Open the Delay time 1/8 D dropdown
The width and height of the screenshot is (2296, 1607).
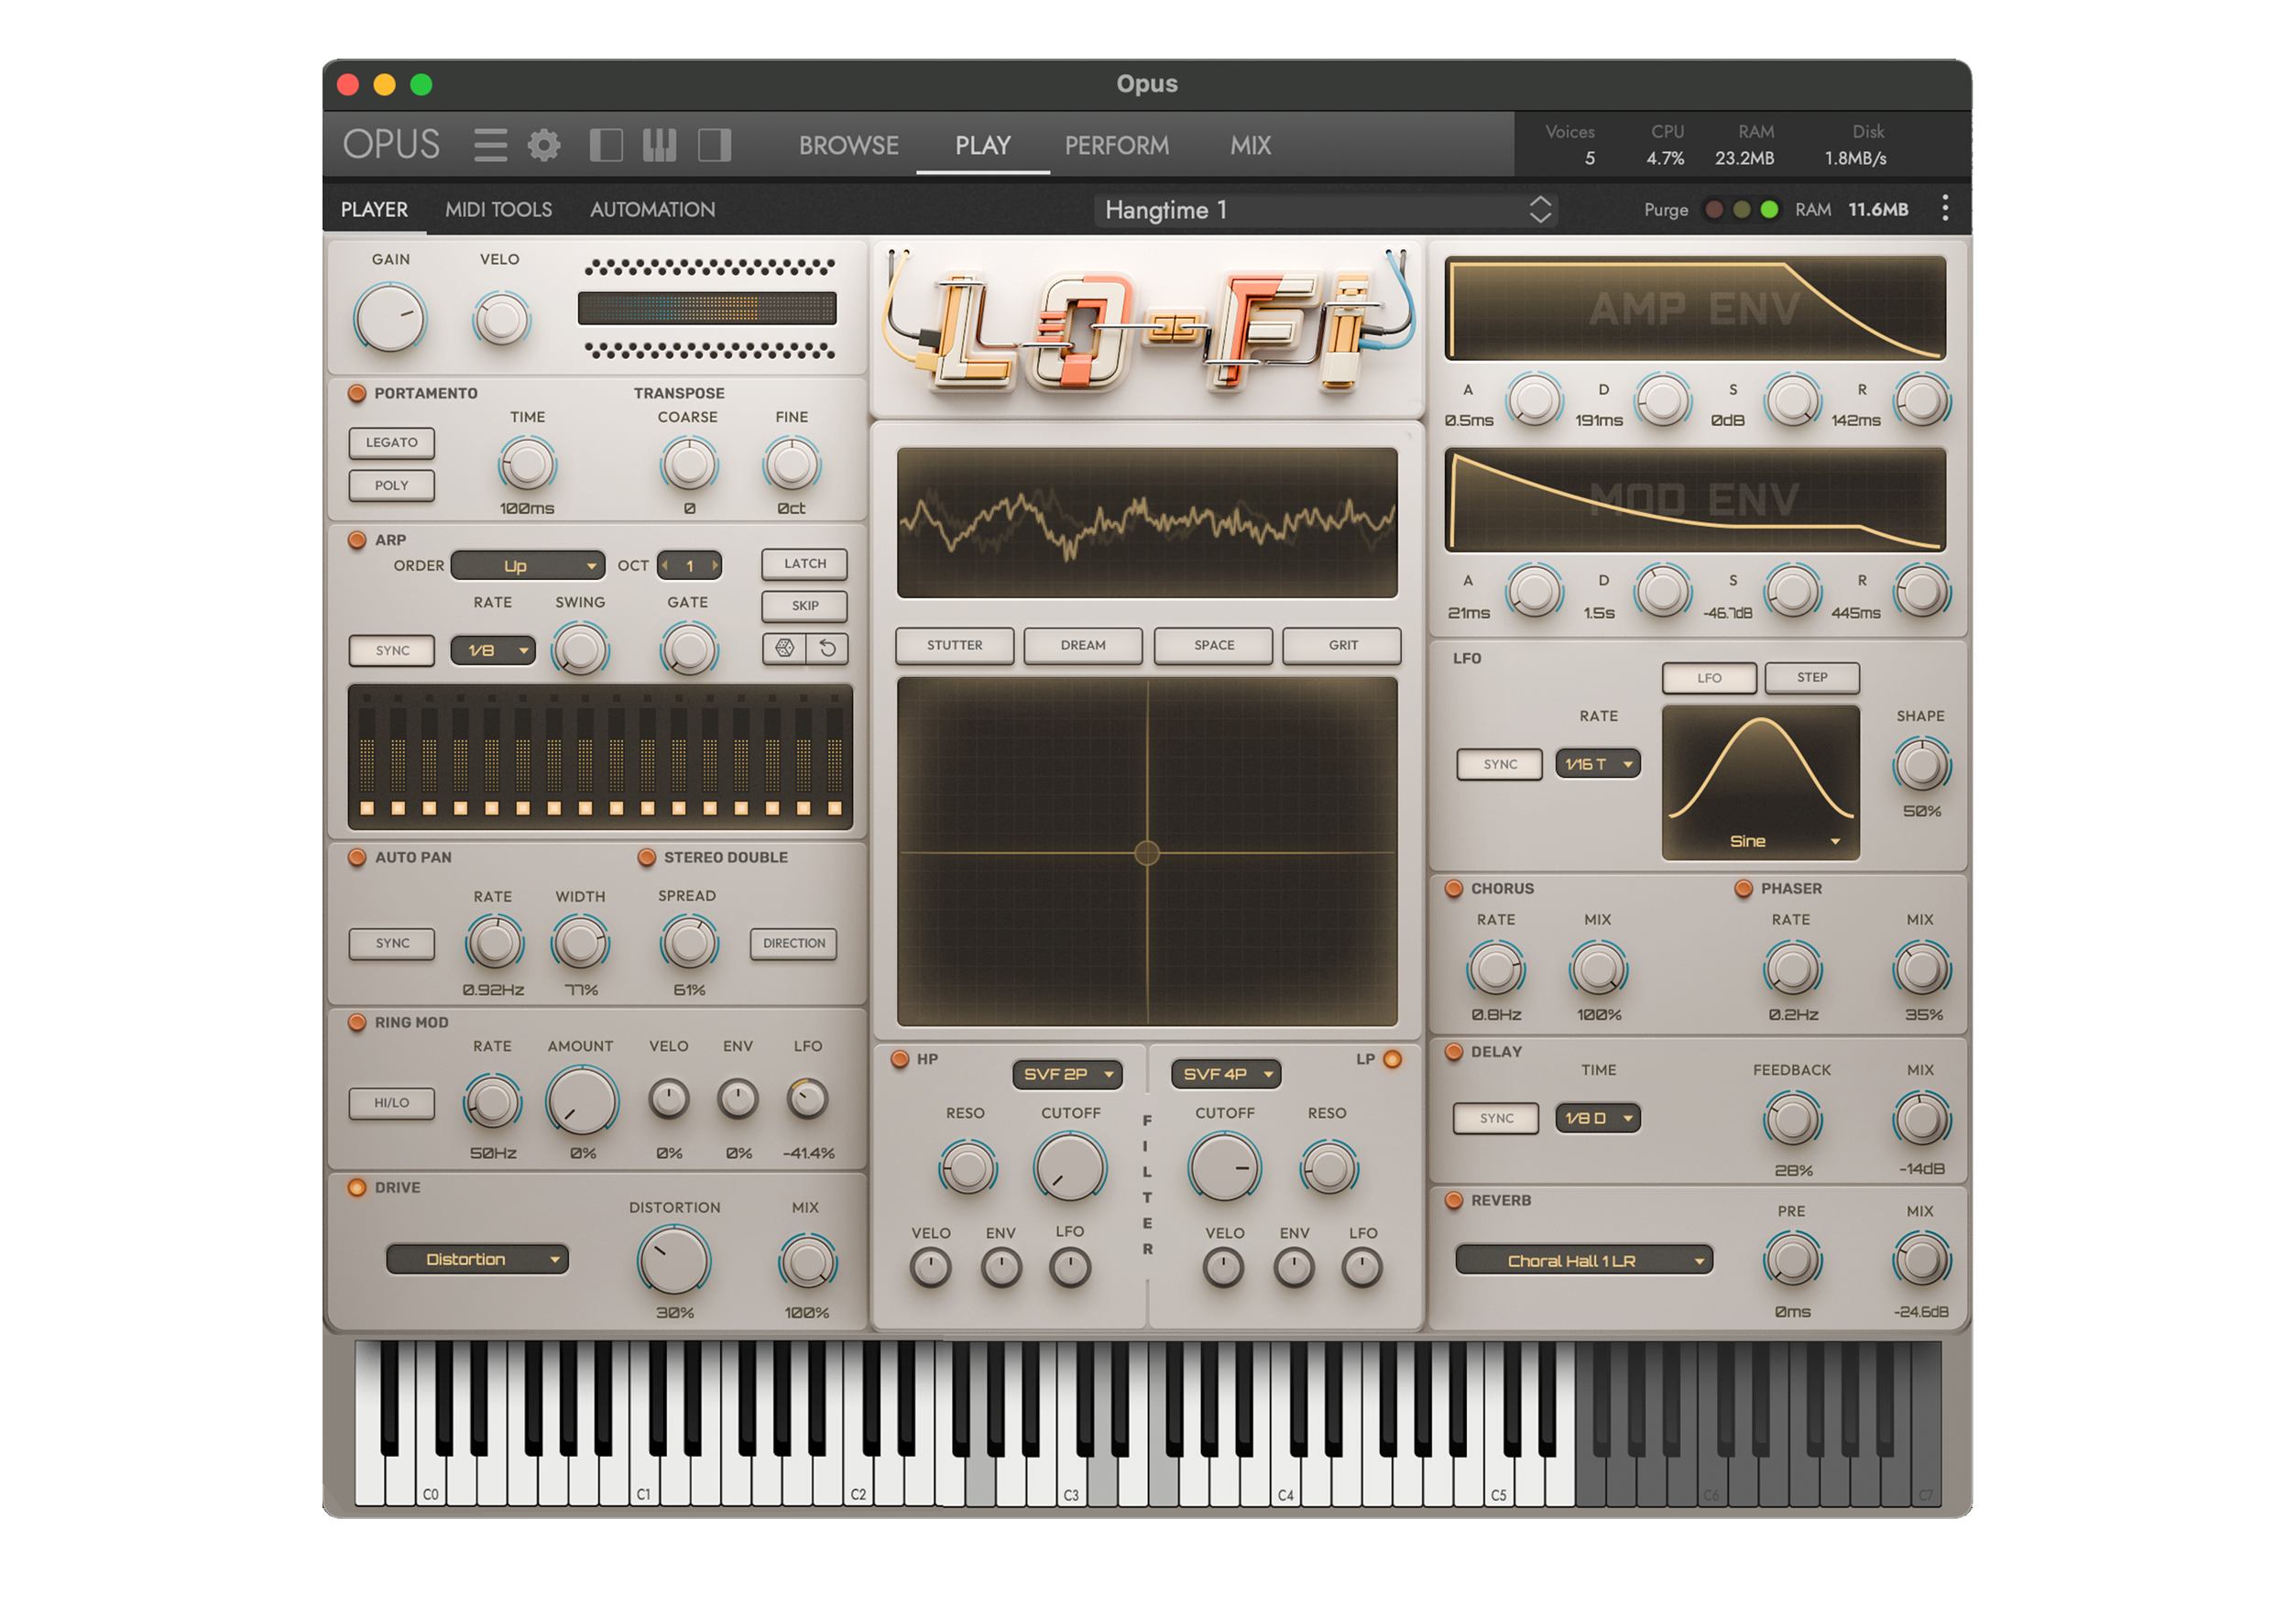pos(1597,1118)
